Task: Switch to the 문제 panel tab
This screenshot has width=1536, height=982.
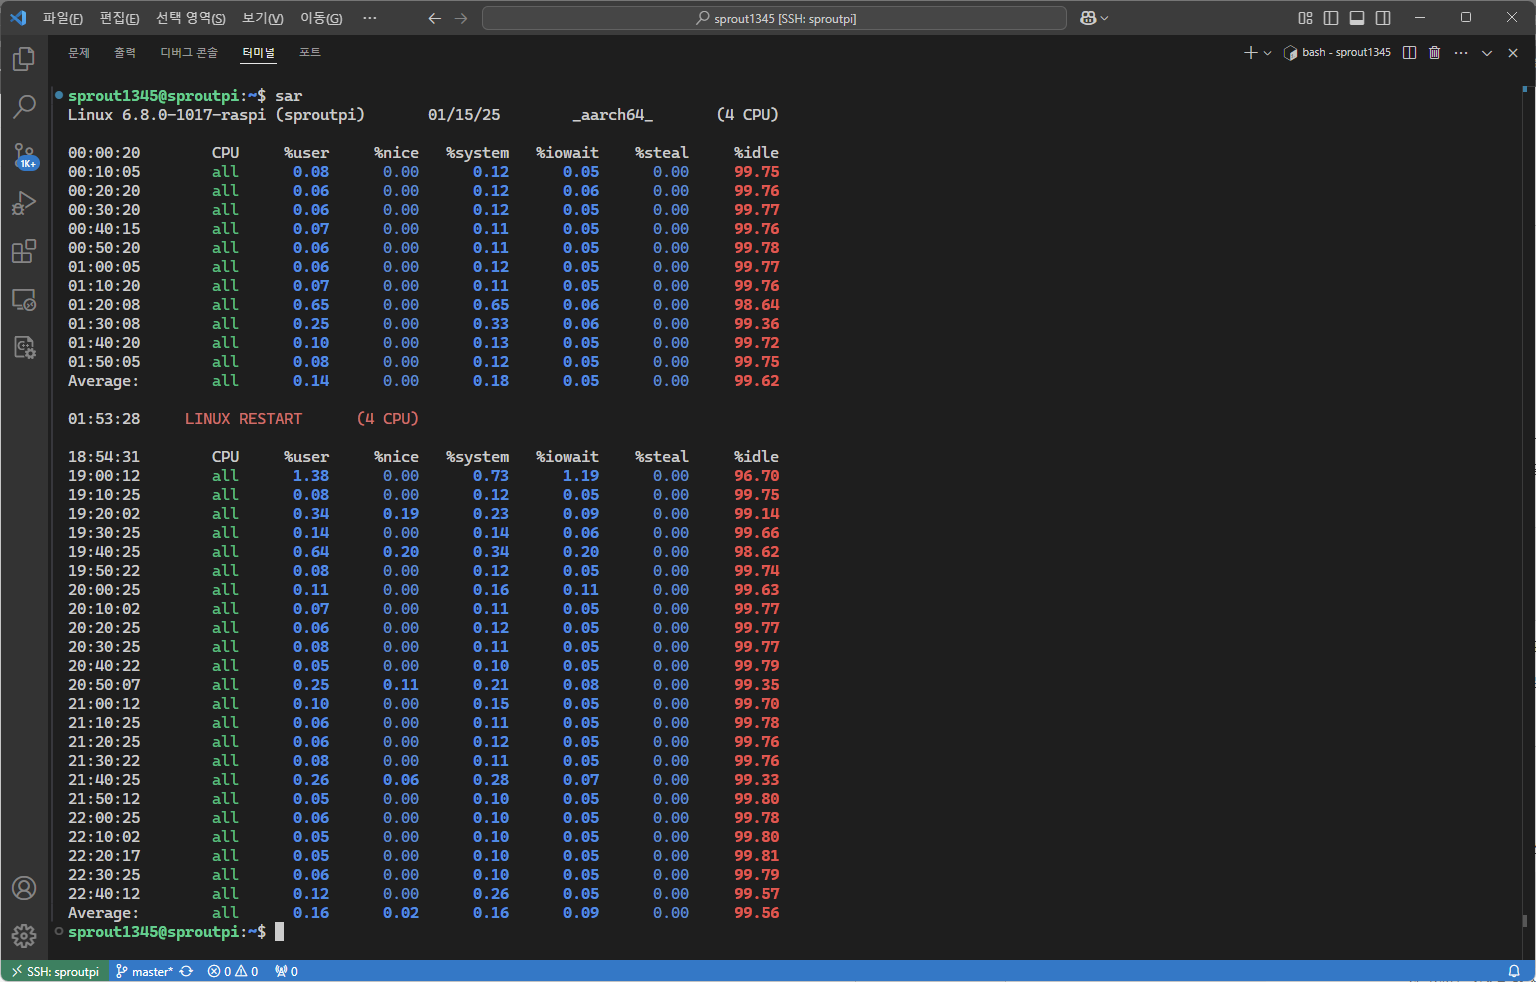Action: [x=79, y=52]
